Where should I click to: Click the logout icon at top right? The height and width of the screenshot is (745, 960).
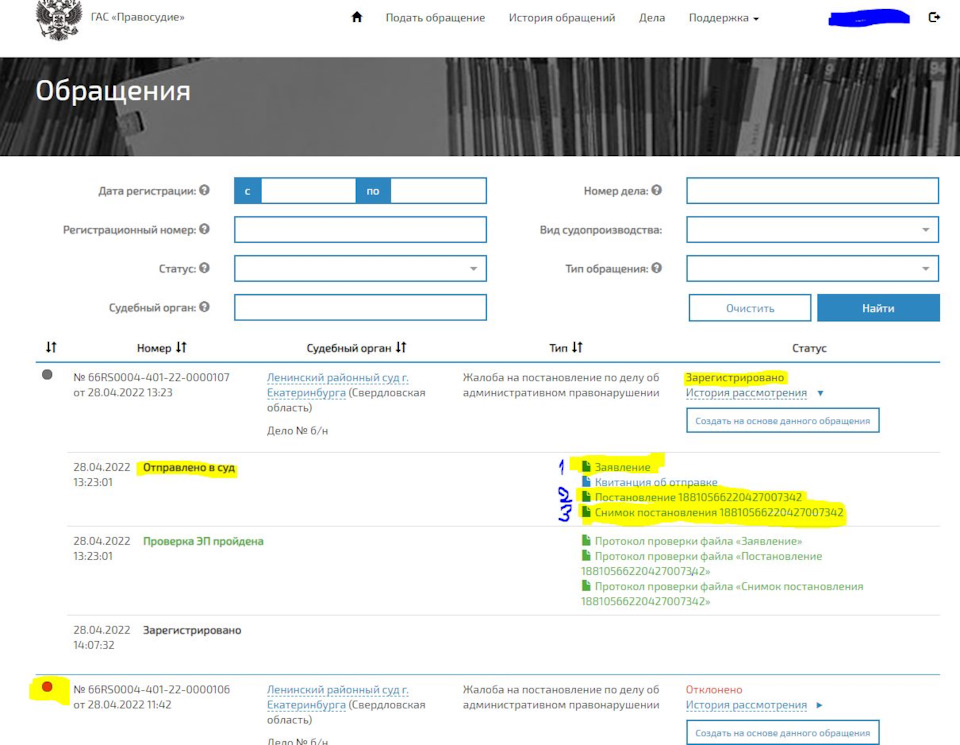point(934,17)
